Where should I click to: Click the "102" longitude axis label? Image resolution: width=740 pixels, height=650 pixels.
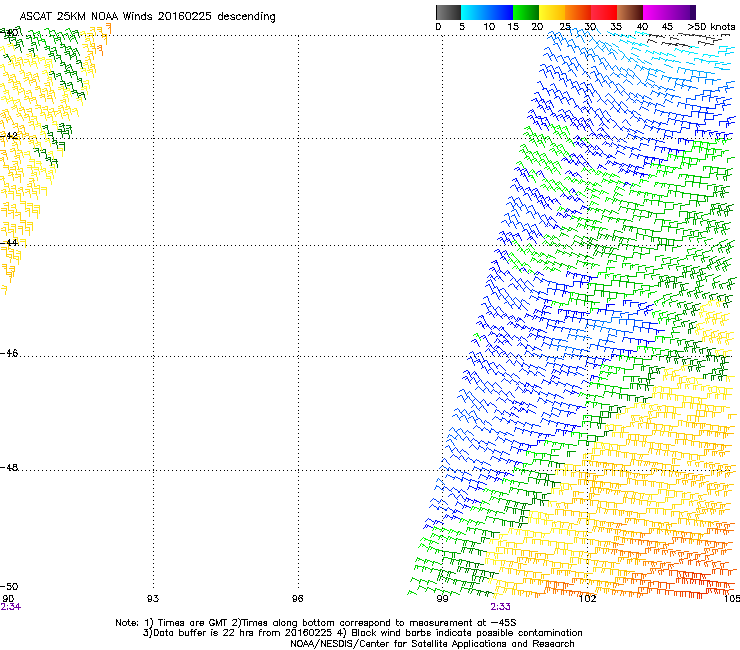coord(588,599)
